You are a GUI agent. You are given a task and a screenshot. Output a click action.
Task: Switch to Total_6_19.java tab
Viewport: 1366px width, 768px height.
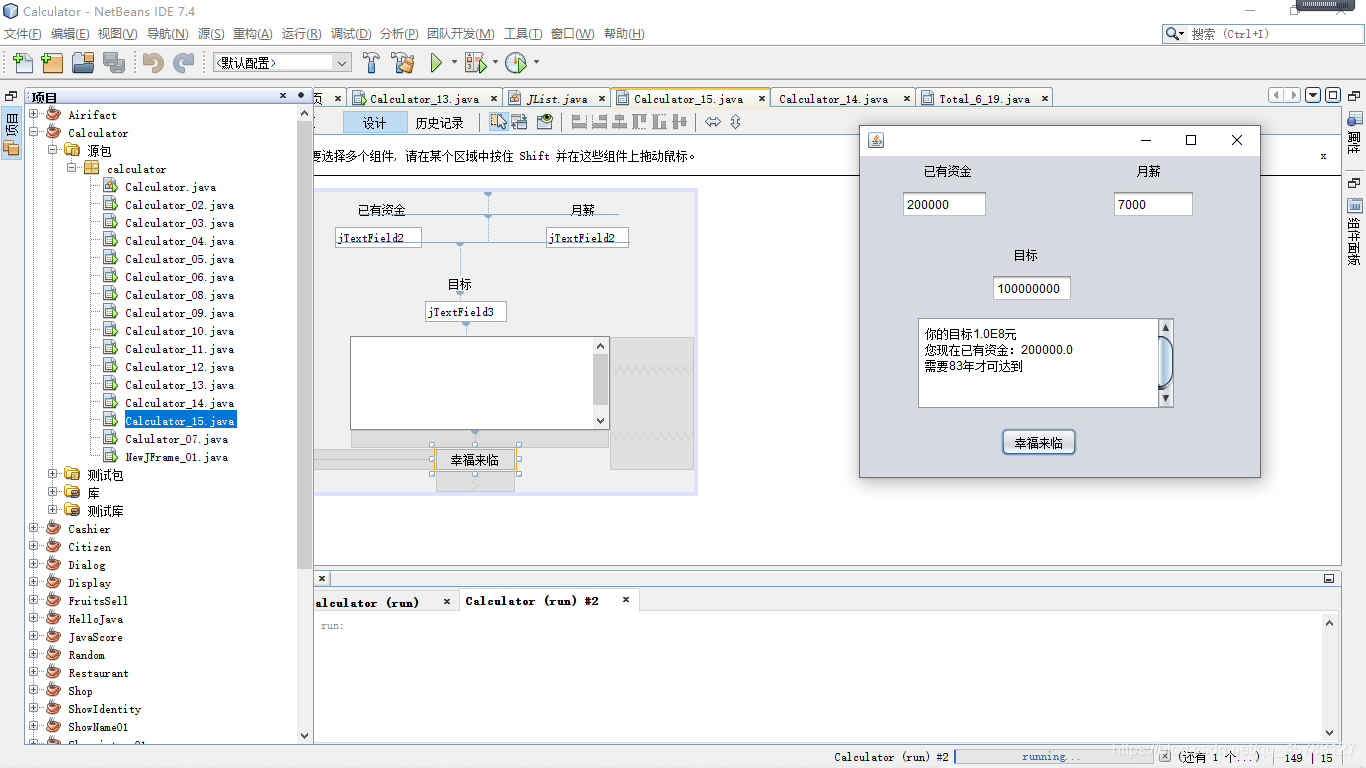[984, 99]
